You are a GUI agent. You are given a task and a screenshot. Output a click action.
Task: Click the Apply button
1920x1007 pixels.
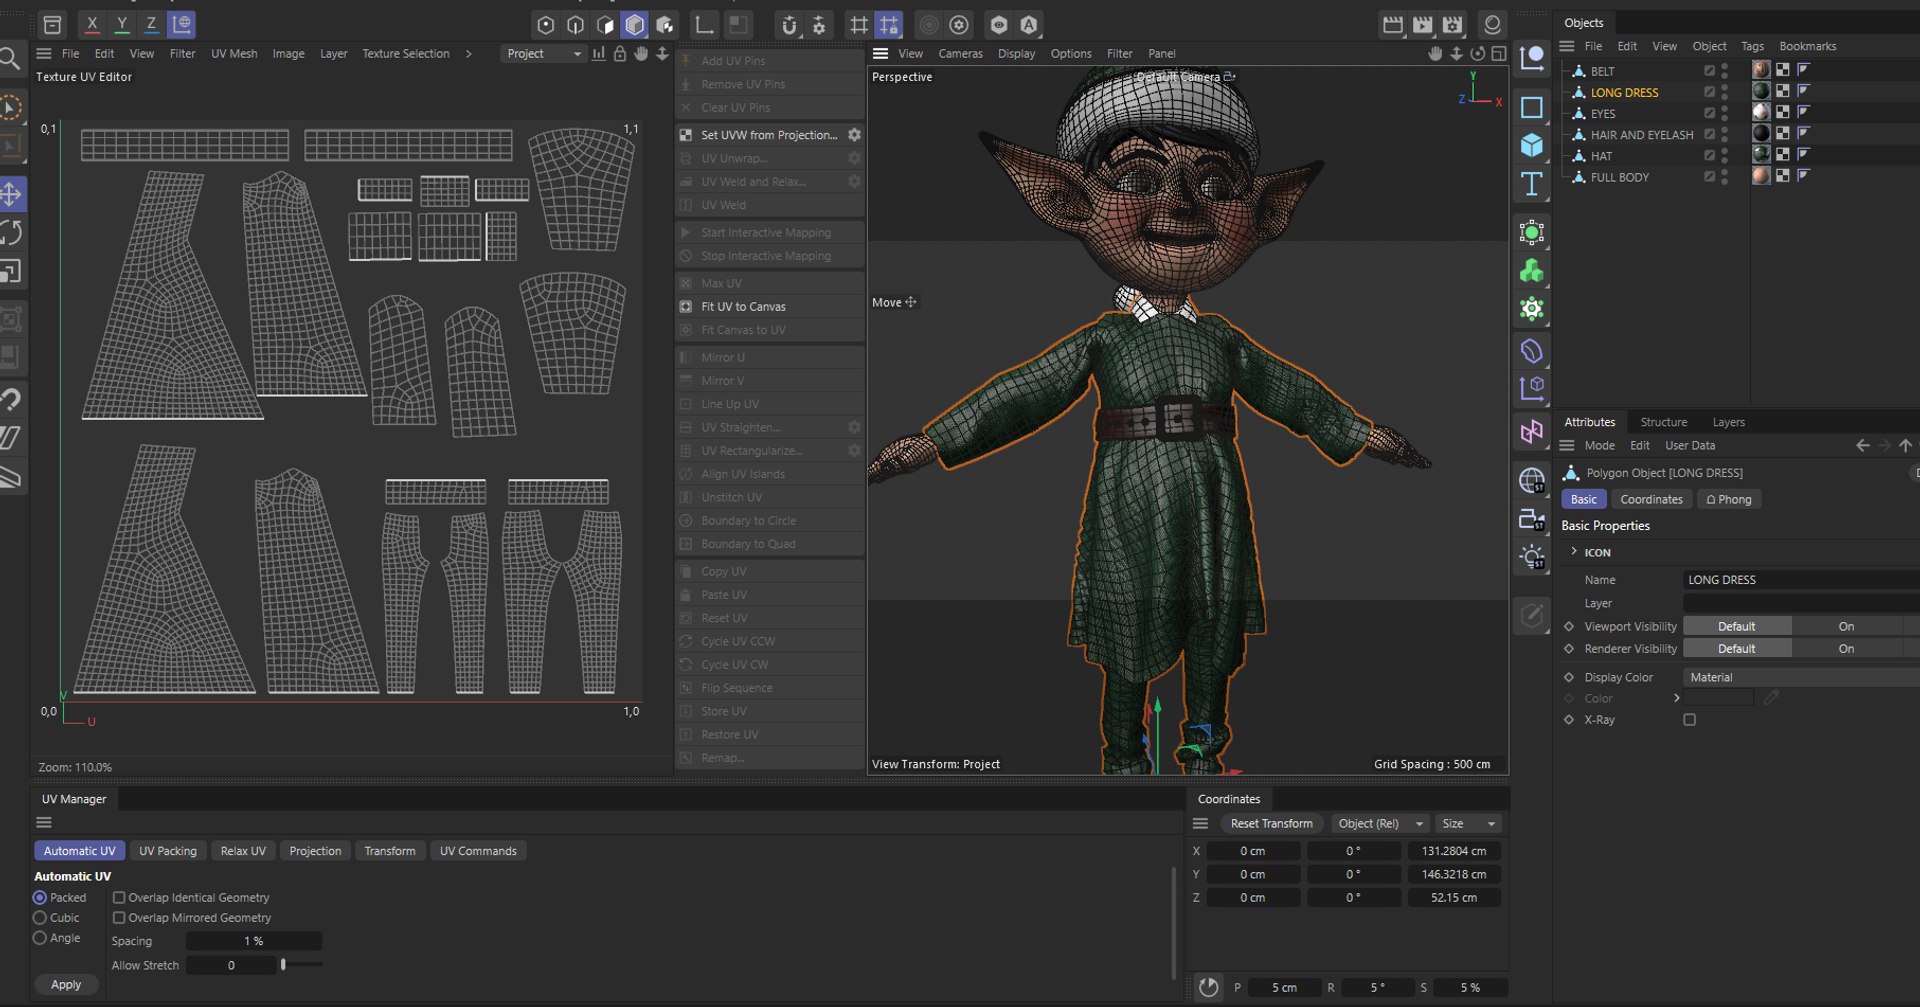click(x=66, y=985)
